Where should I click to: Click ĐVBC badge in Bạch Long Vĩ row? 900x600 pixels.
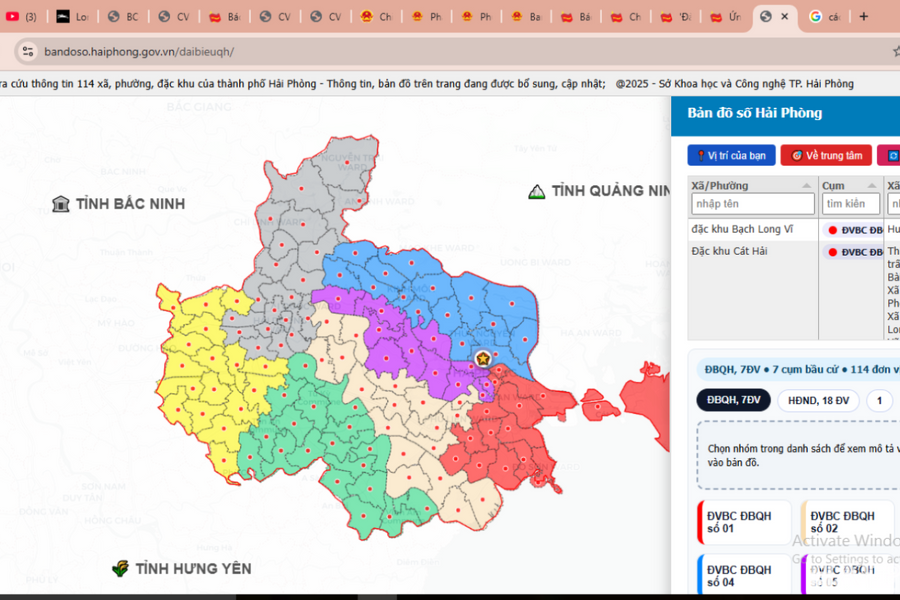[x=854, y=230]
